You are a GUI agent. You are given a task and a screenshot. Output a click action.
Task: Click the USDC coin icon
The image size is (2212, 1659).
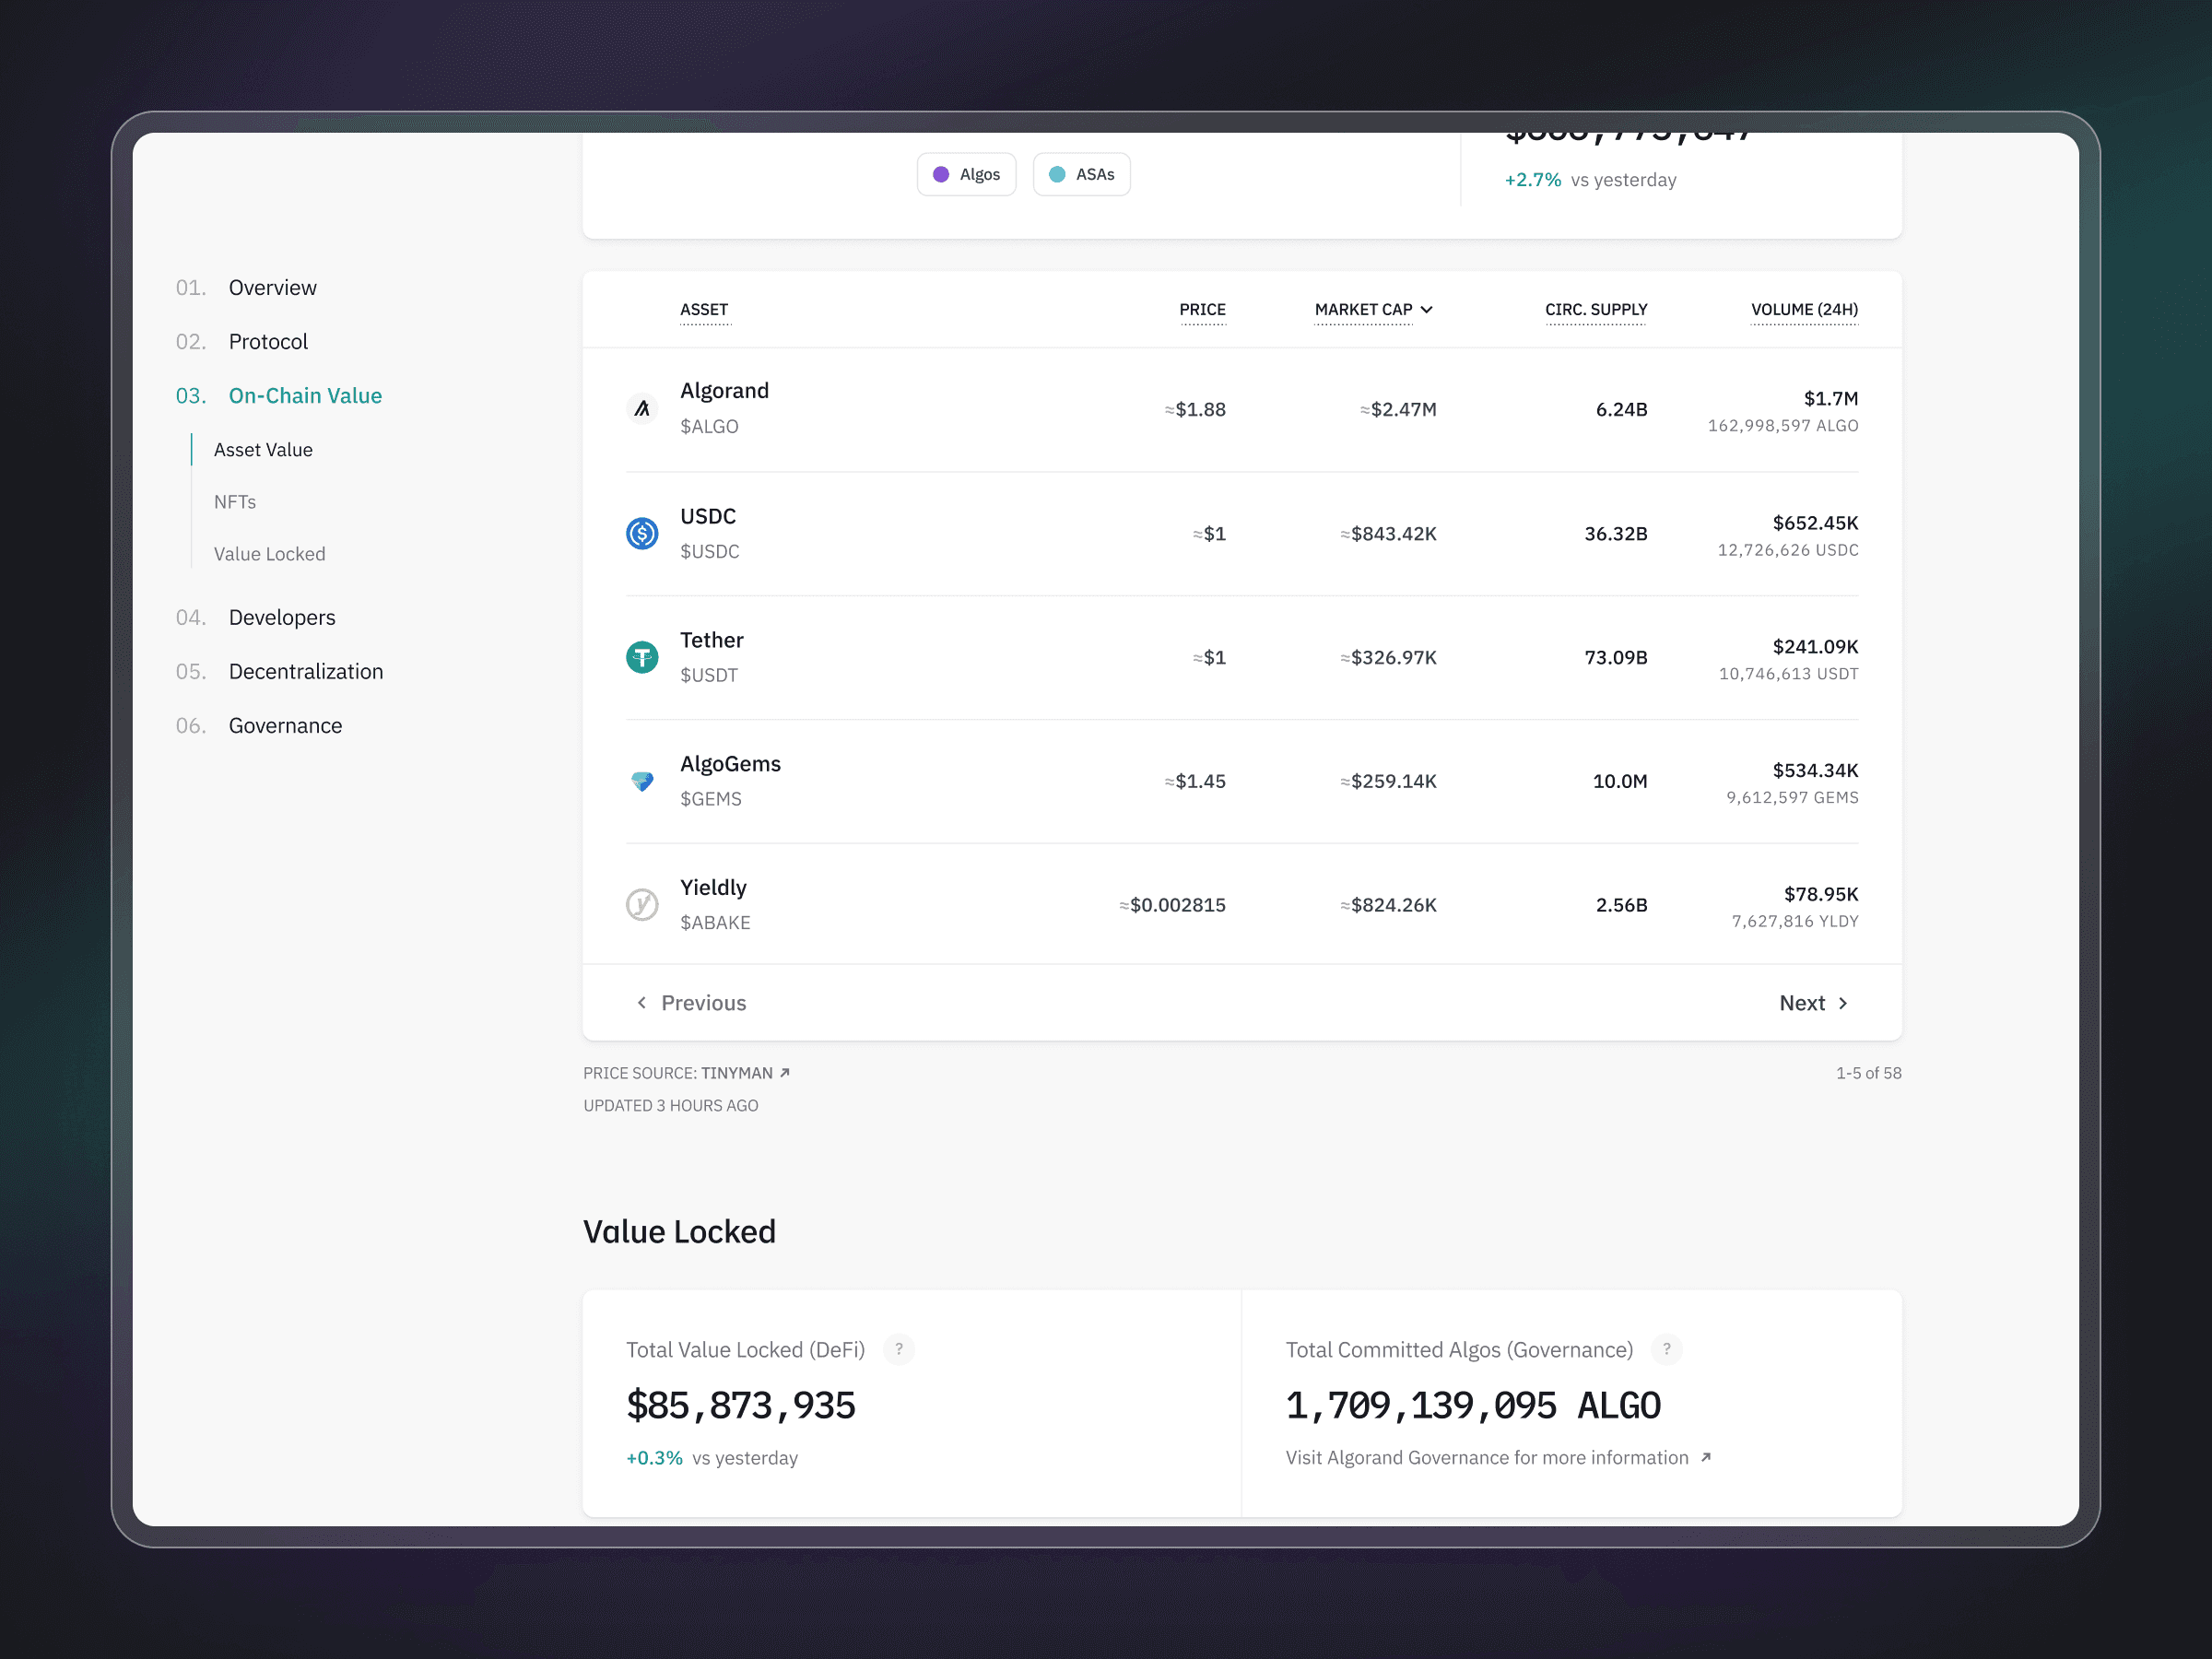click(642, 533)
